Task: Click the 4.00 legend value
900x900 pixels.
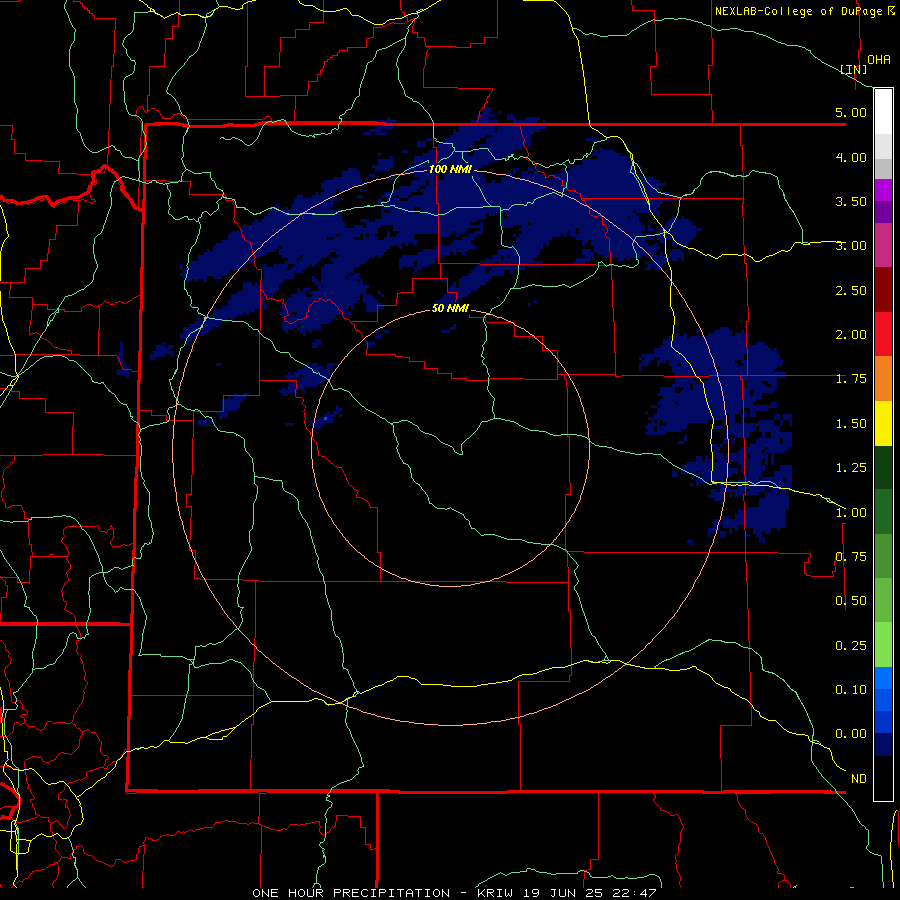Action: coord(851,157)
